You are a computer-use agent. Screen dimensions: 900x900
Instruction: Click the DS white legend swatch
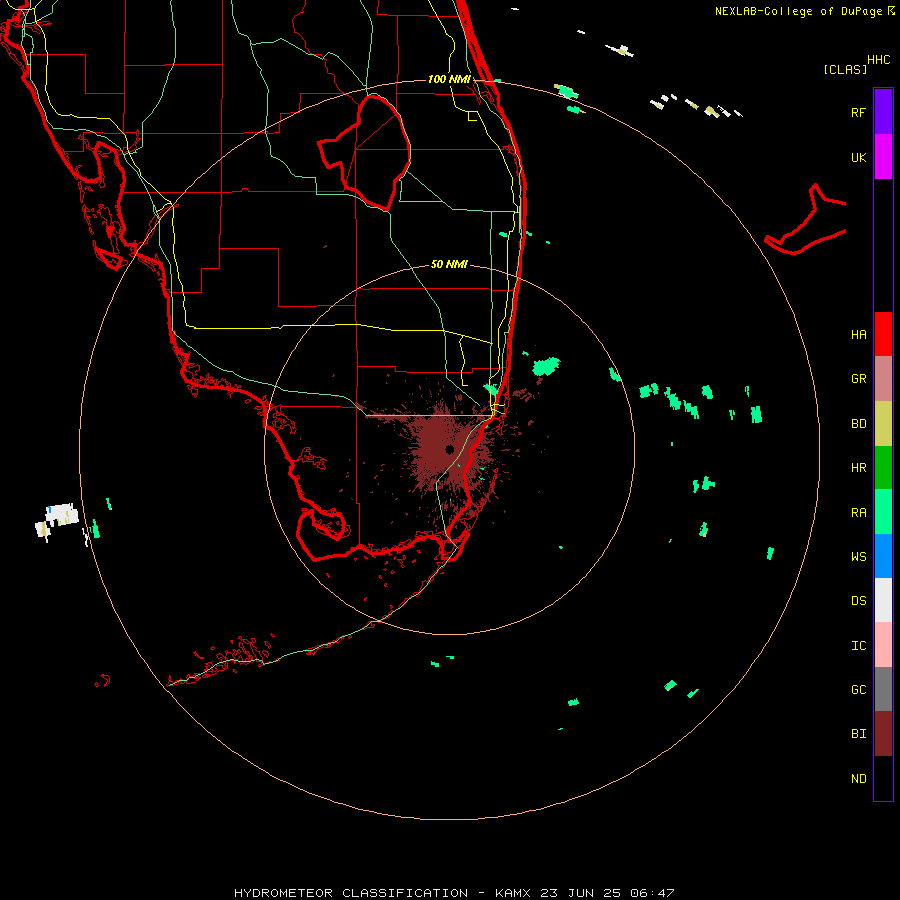click(x=883, y=600)
